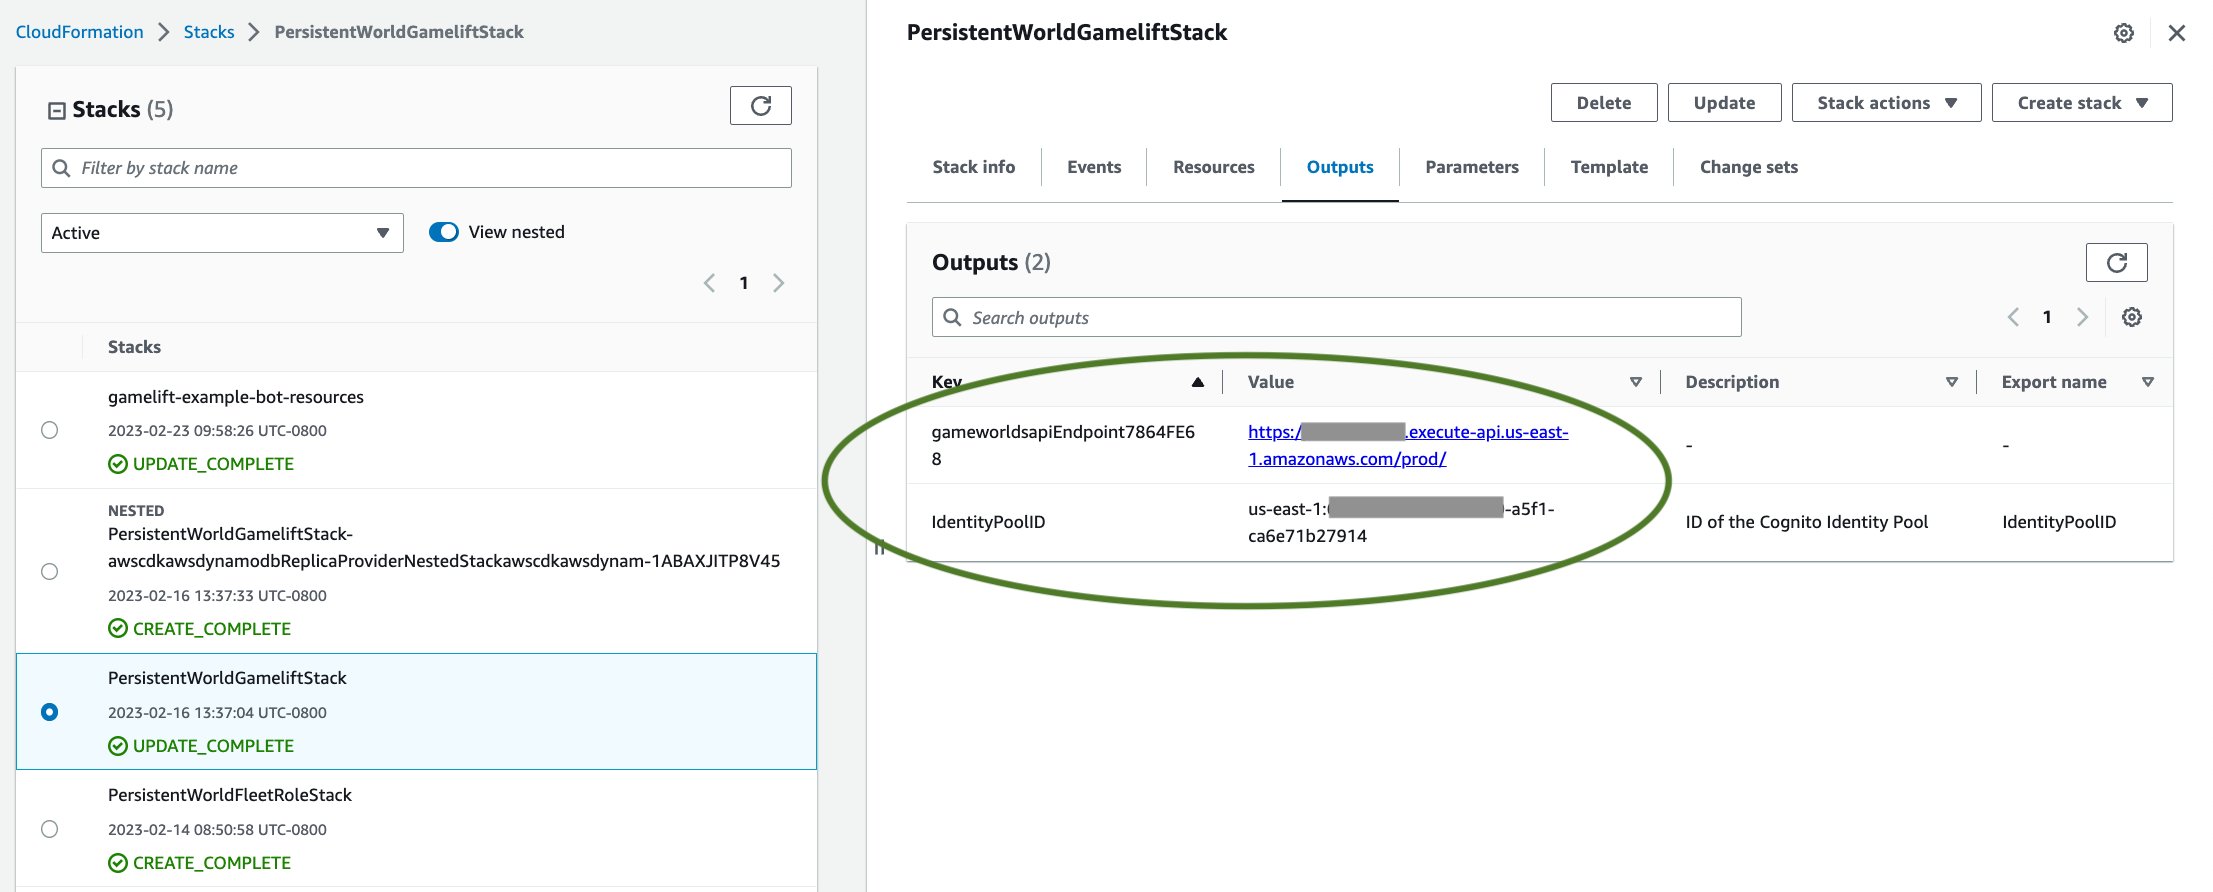The width and height of the screenshot is (2213, 892).
Task: Select PersistentWorldGameliftStack radio button
Action: pos(49,712)
